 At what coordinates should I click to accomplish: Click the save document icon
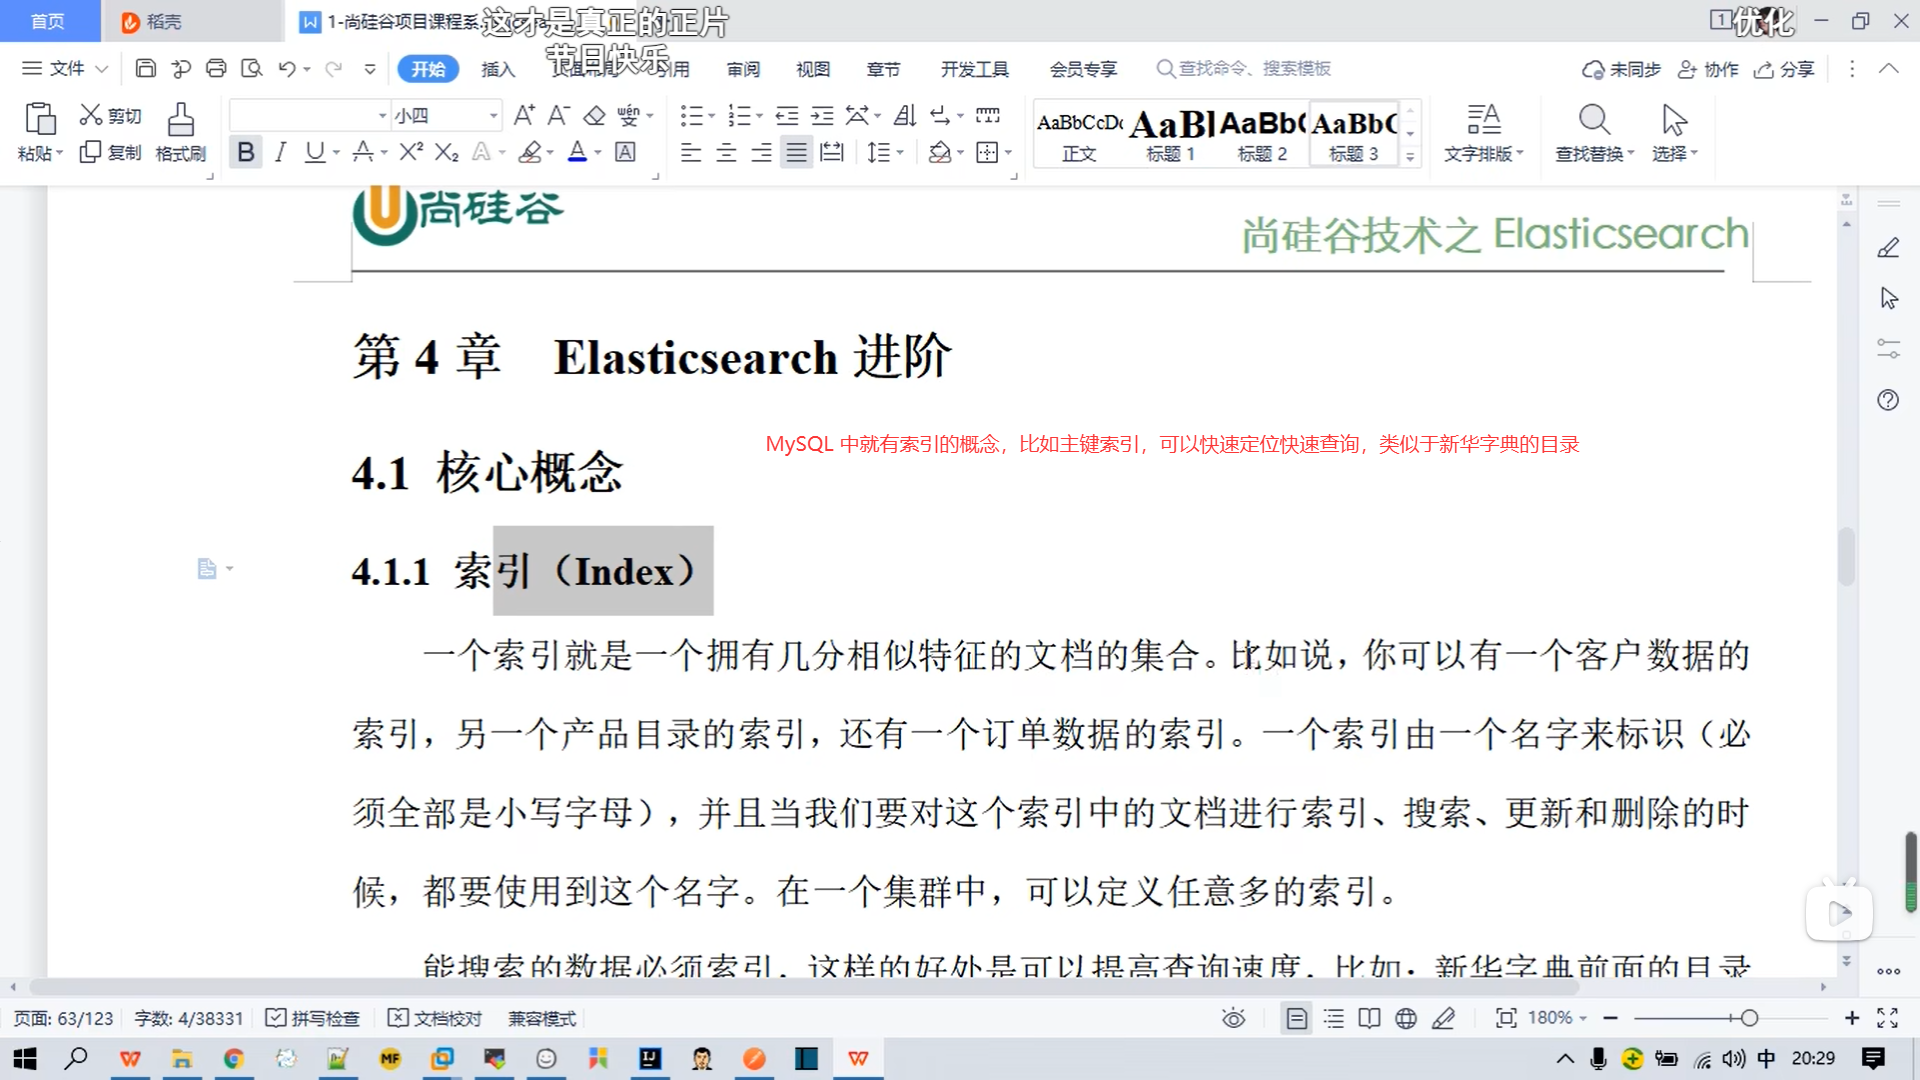click(146, 68)
